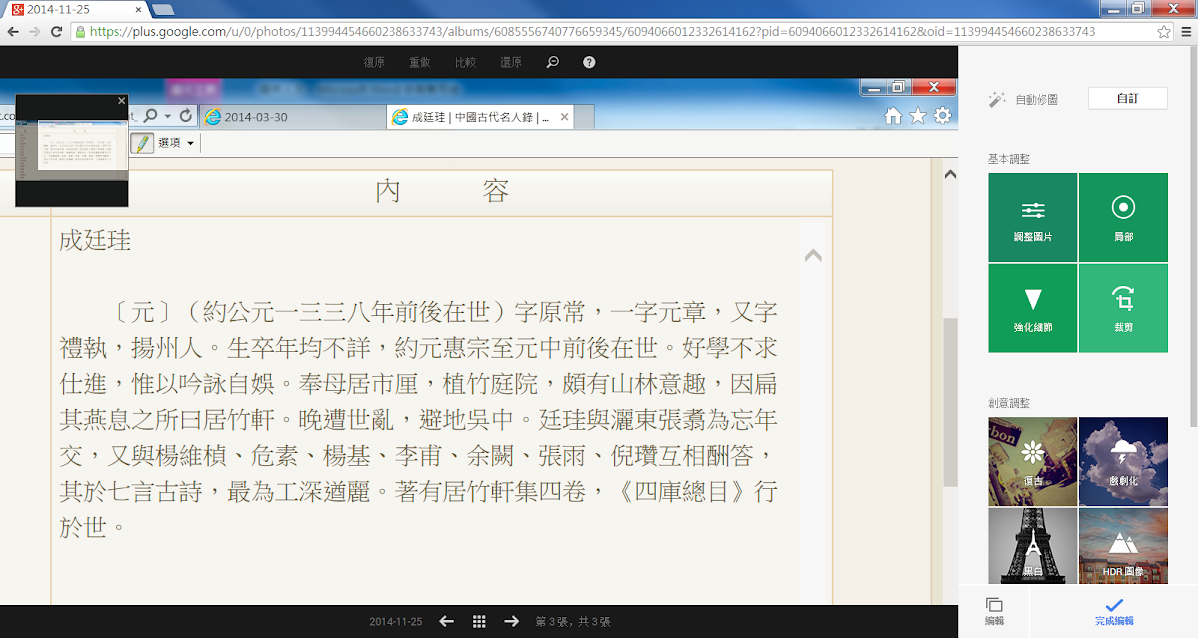Click the auto-enhance magic wand icon

(996, 99)
